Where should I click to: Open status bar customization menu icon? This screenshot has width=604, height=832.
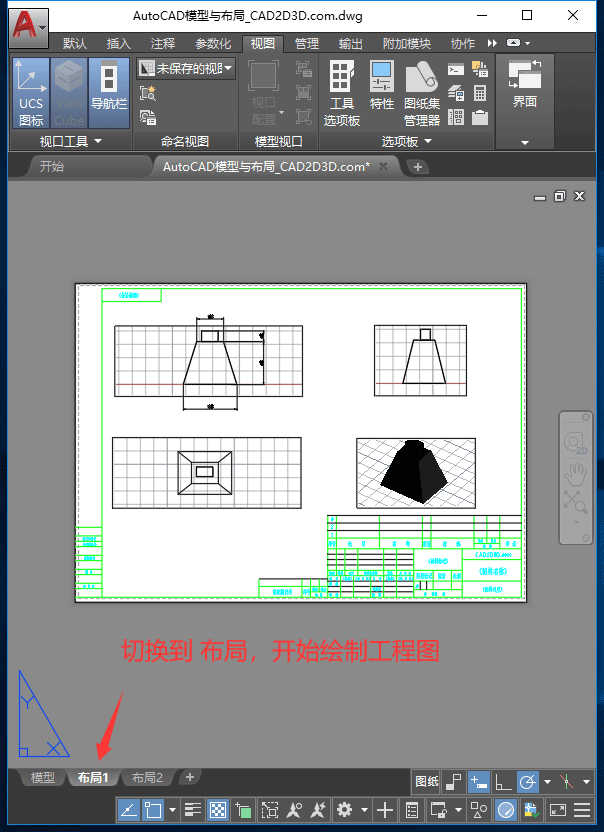click(582, 810)
